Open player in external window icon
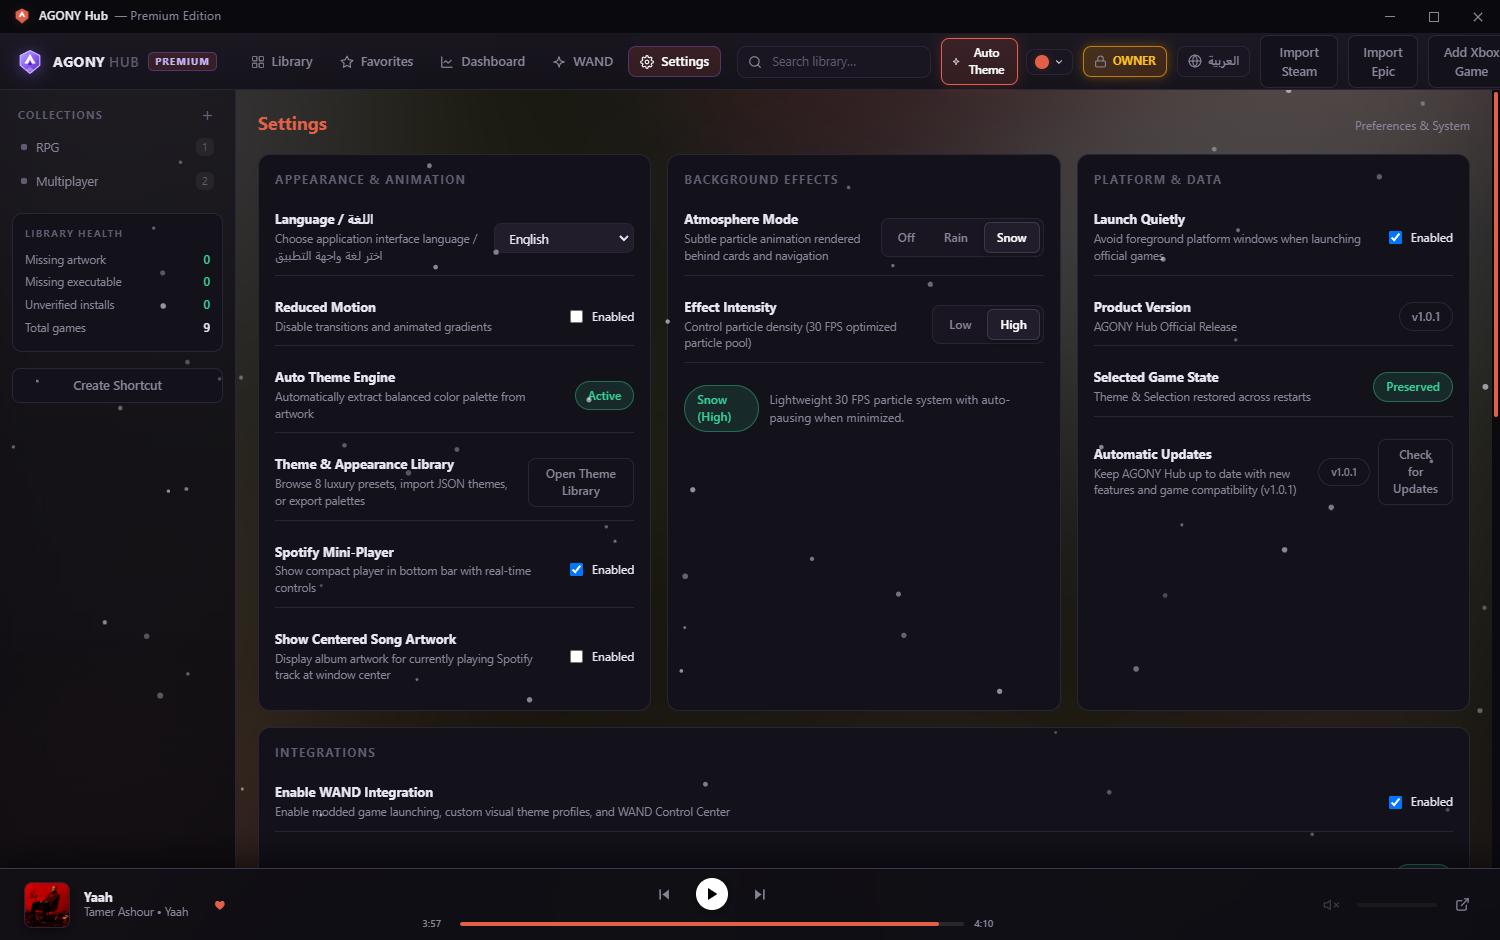The image size is (1500, 940). (1462, 905)
